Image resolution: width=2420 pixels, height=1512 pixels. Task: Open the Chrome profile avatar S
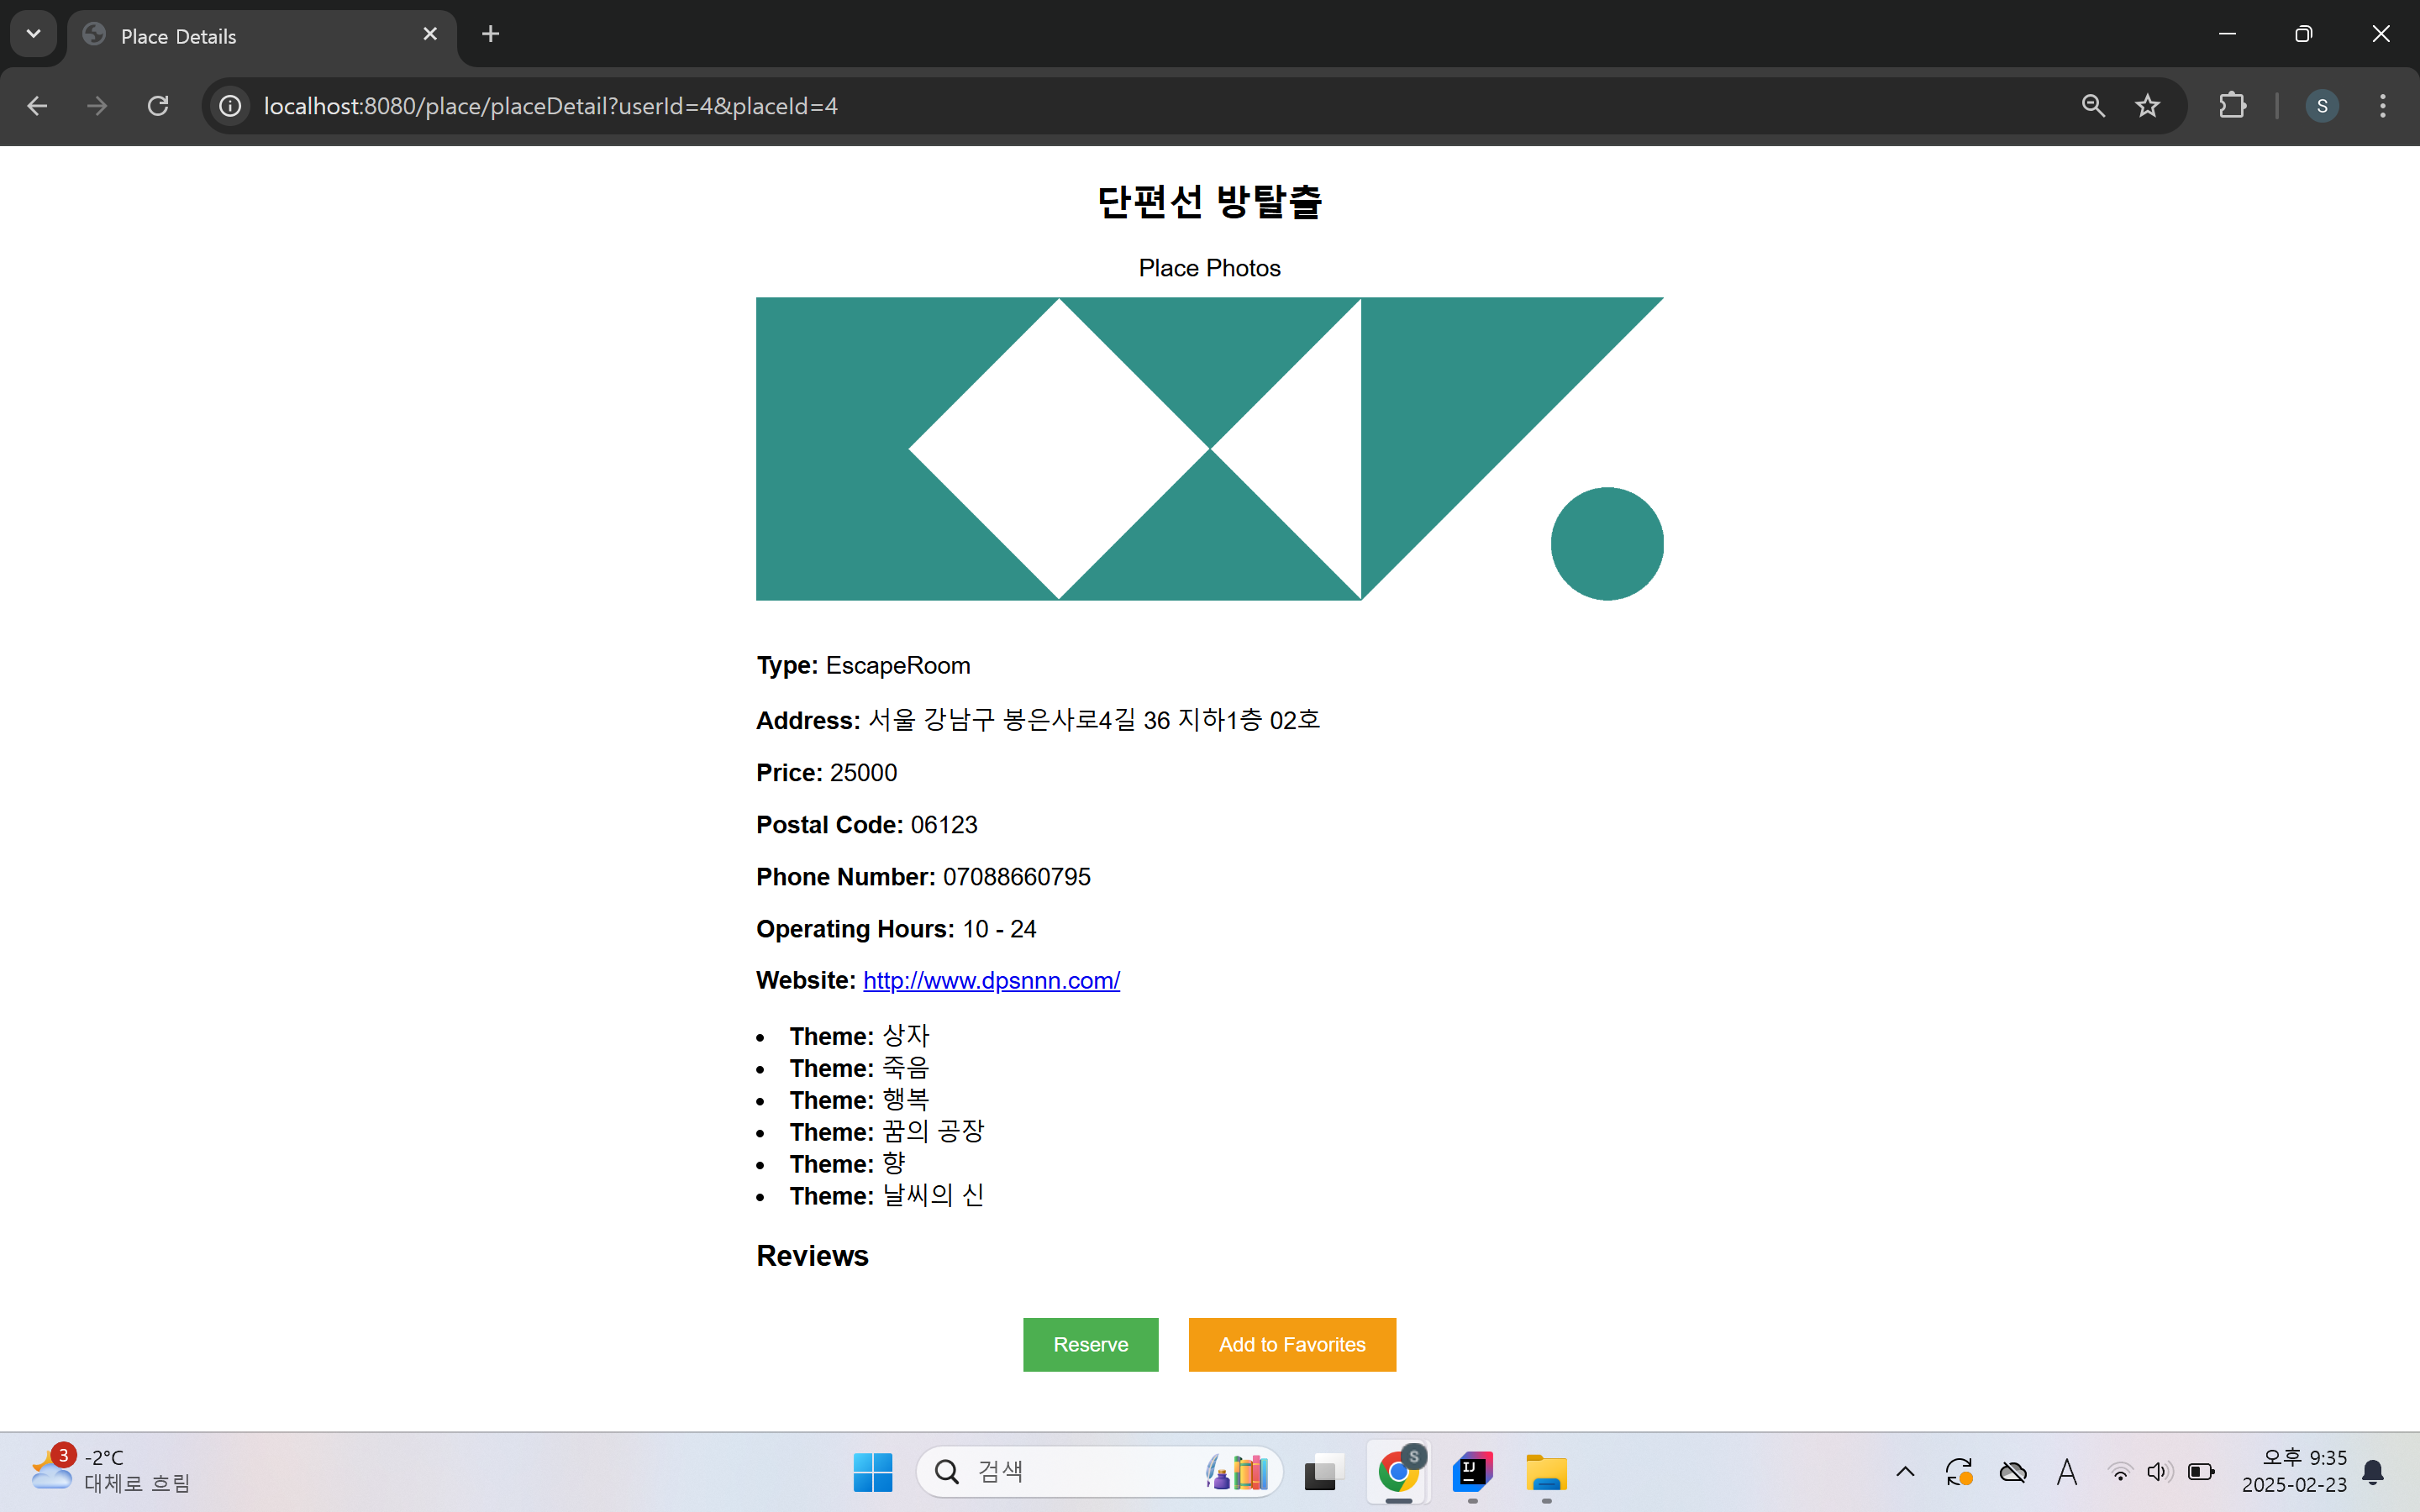2321,106
